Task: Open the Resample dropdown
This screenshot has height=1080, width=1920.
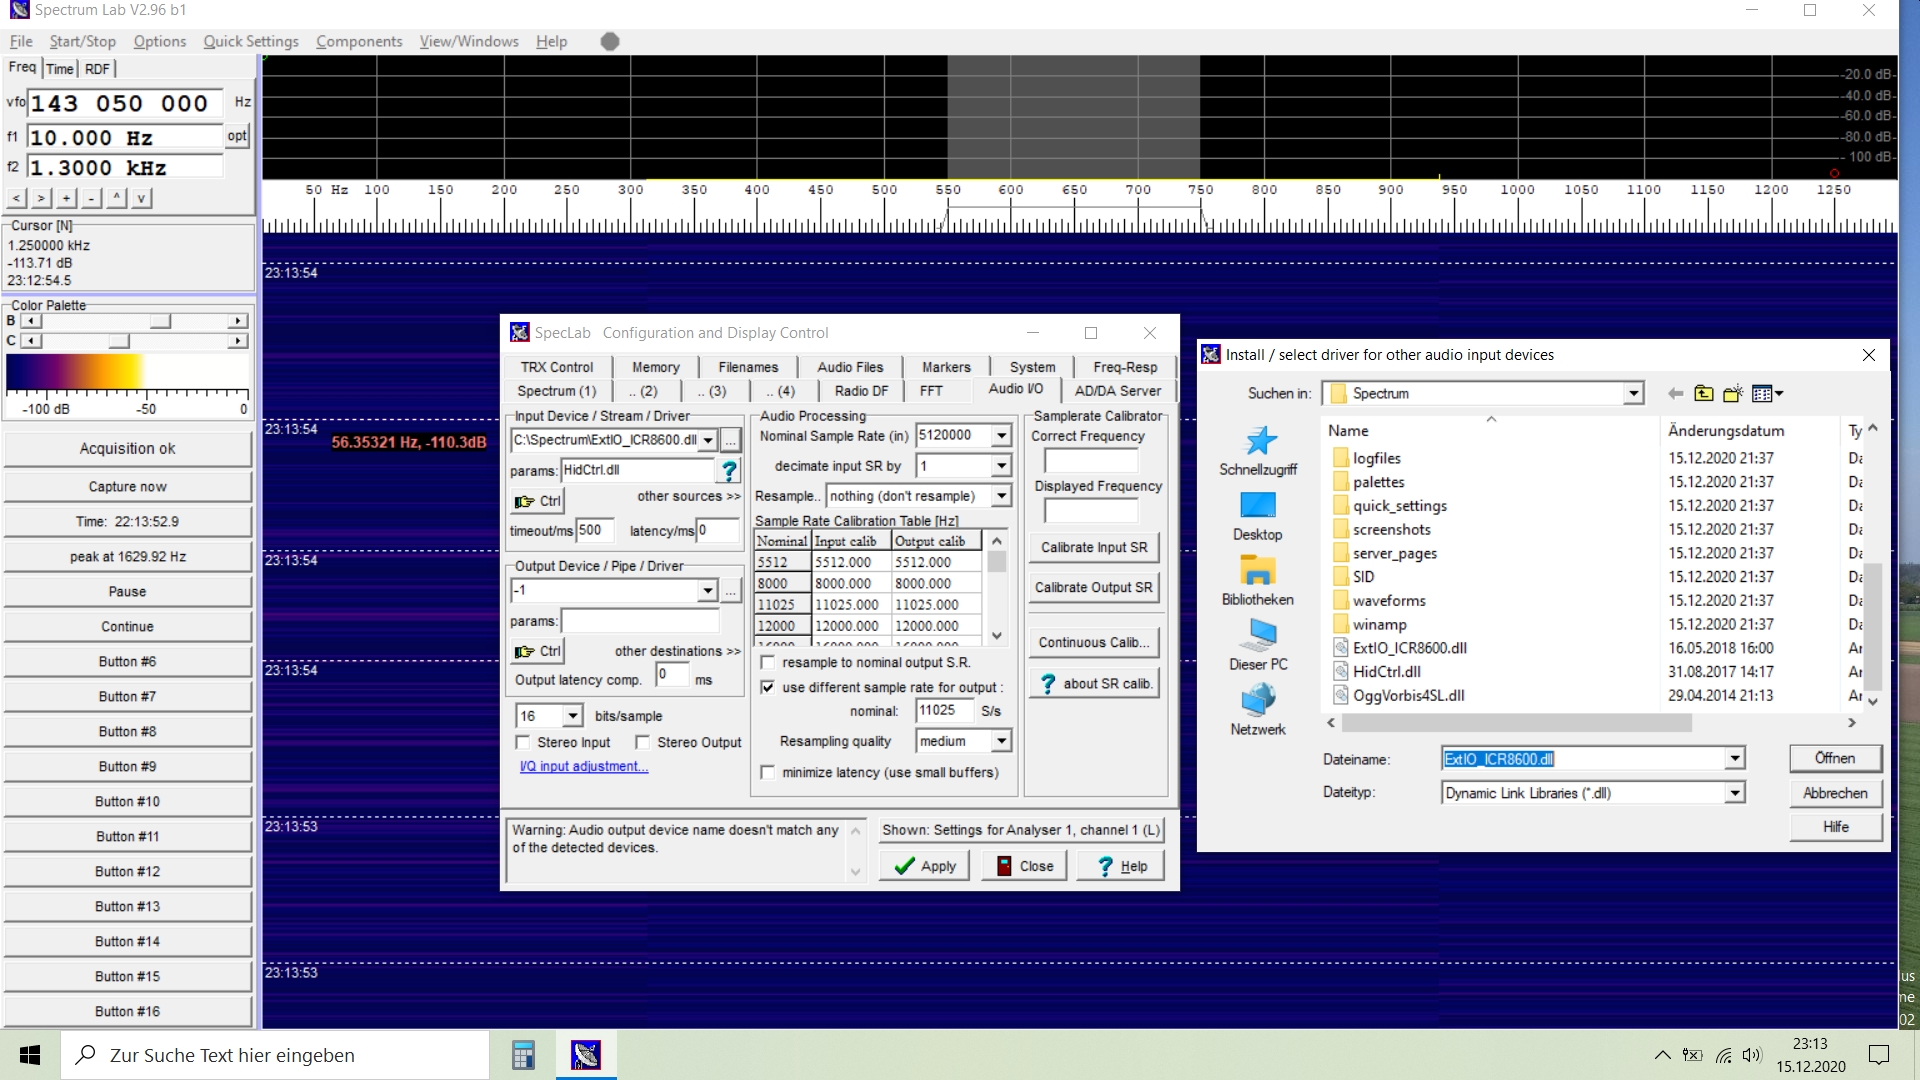Action: click(x=1001, y=496)
